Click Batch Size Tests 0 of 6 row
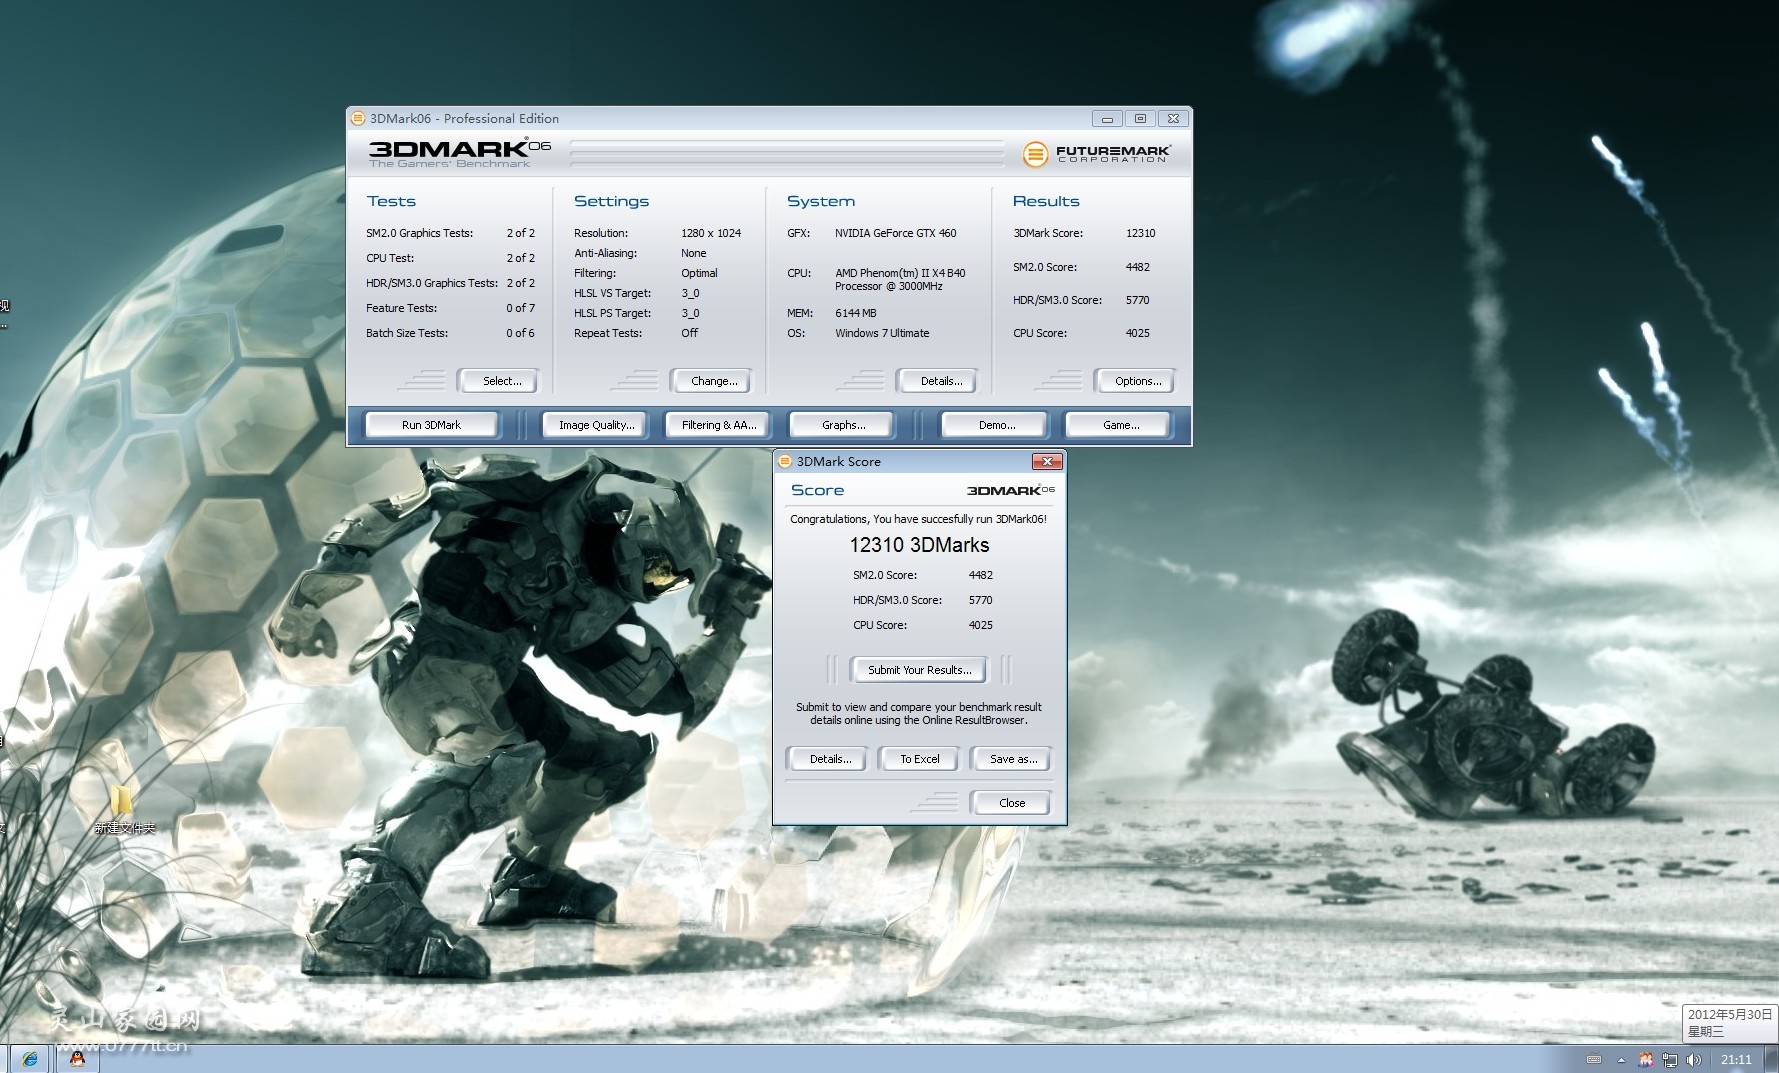This screenshot has width=1779, height=1073. (450, 333)
